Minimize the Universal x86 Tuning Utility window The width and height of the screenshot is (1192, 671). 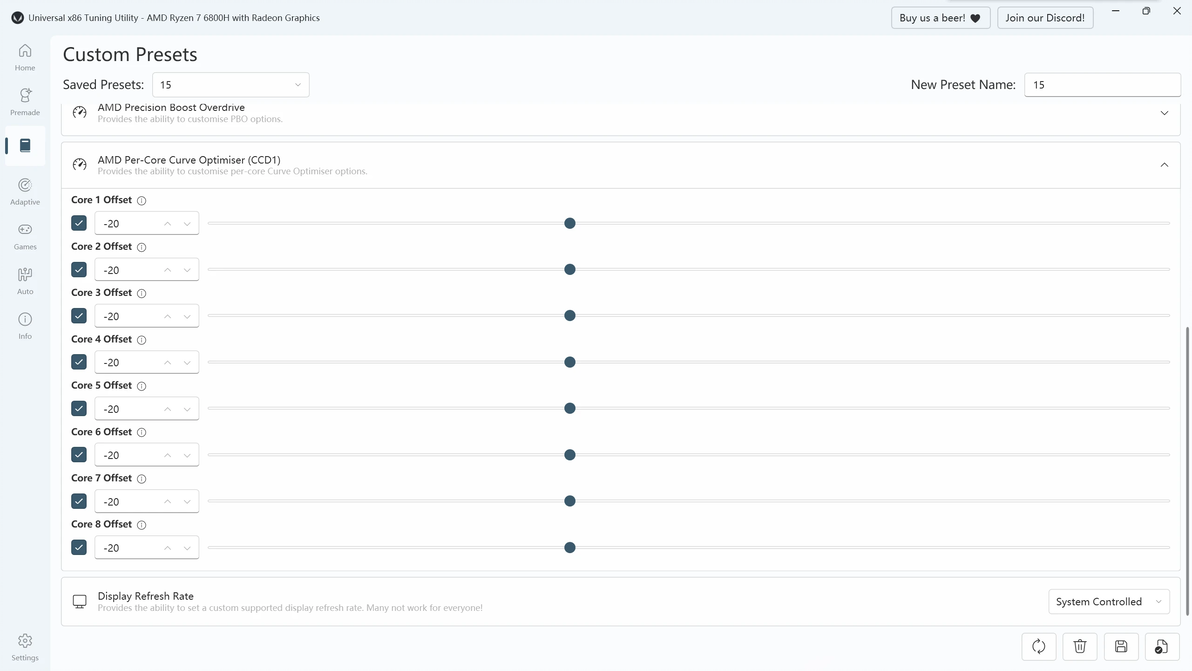(1115, 11)
